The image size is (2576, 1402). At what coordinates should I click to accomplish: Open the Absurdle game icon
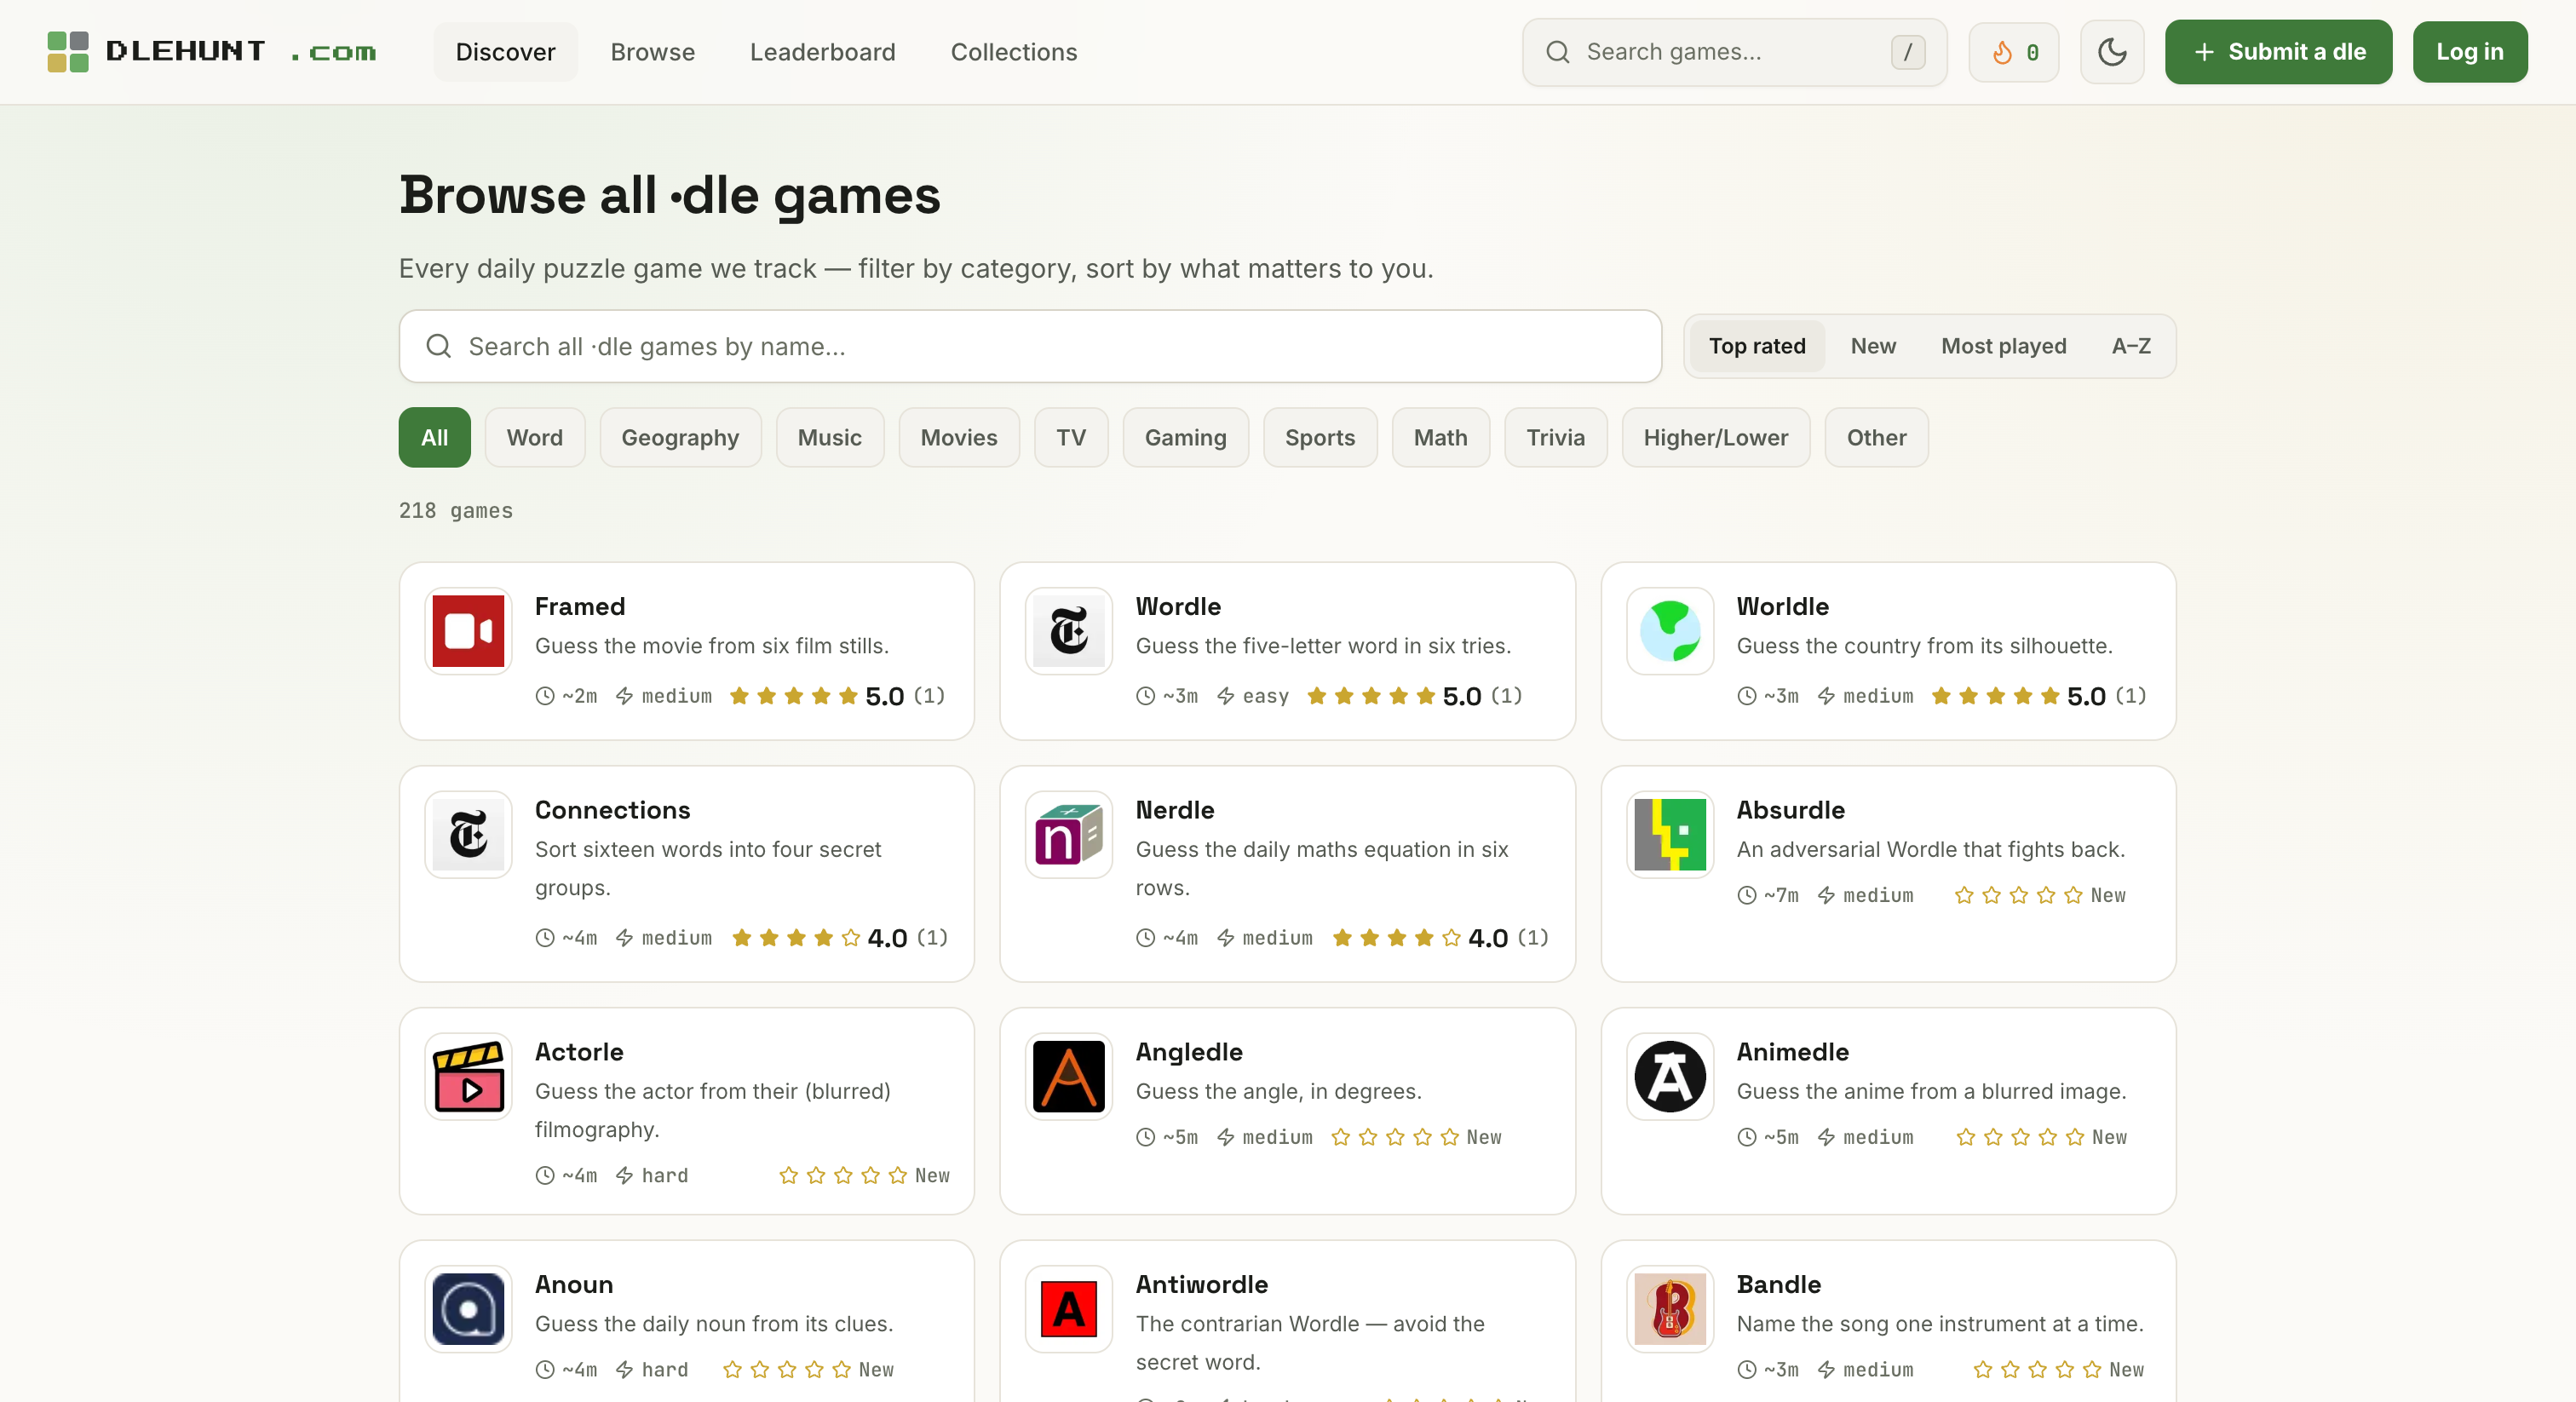pyautogui.click(x=1669, y=834)
